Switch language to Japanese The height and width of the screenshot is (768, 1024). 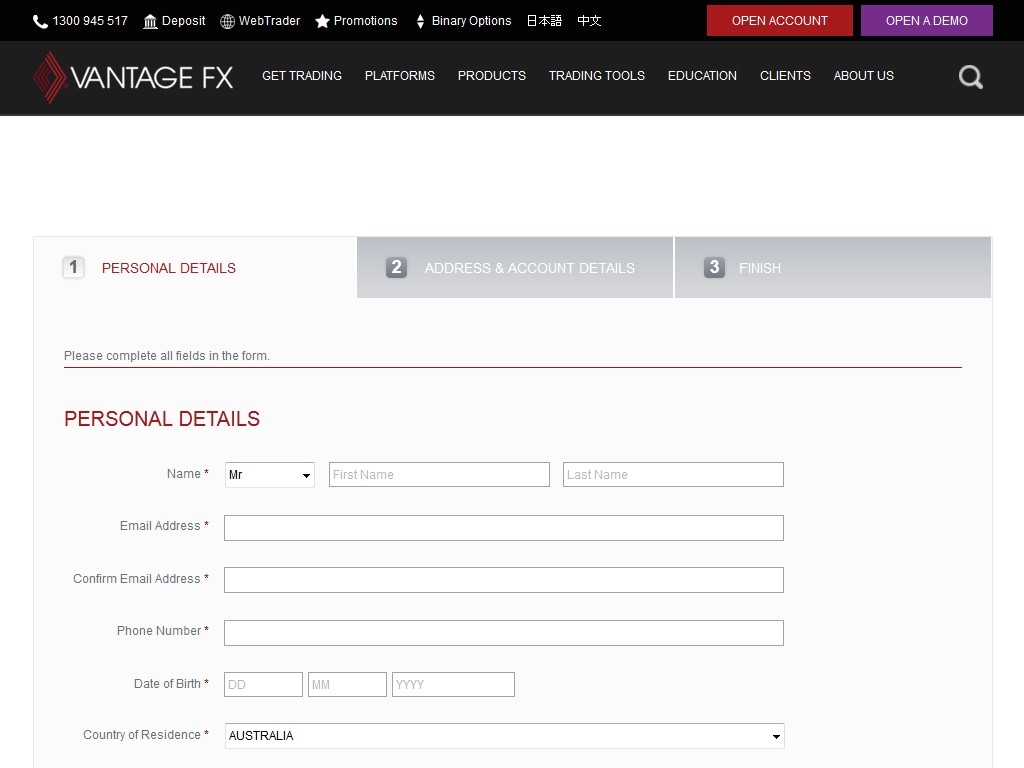[x=544, y=21]
